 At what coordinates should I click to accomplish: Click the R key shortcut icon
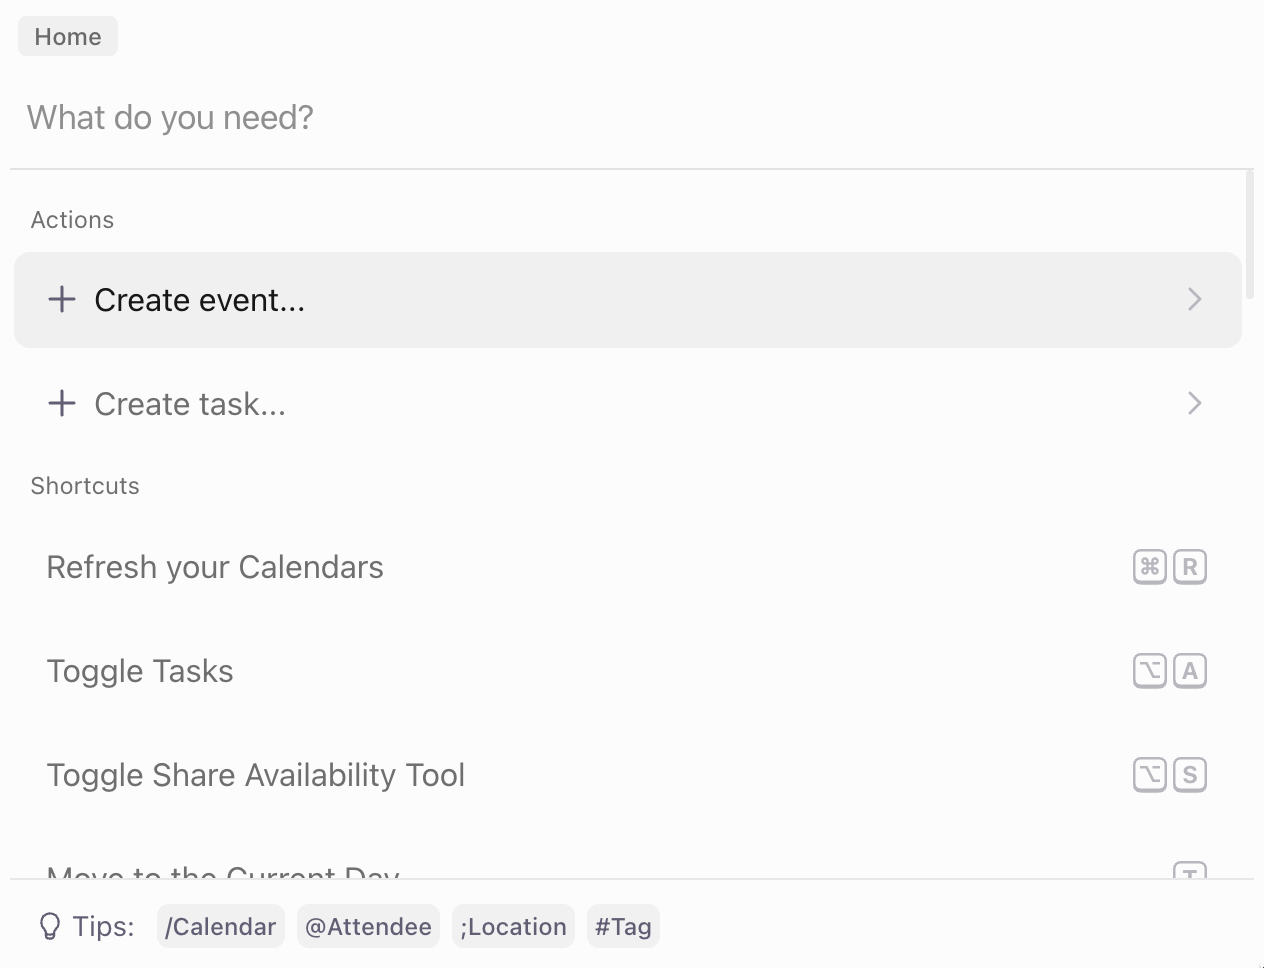pyautogui.click(x=1190, y=567)
